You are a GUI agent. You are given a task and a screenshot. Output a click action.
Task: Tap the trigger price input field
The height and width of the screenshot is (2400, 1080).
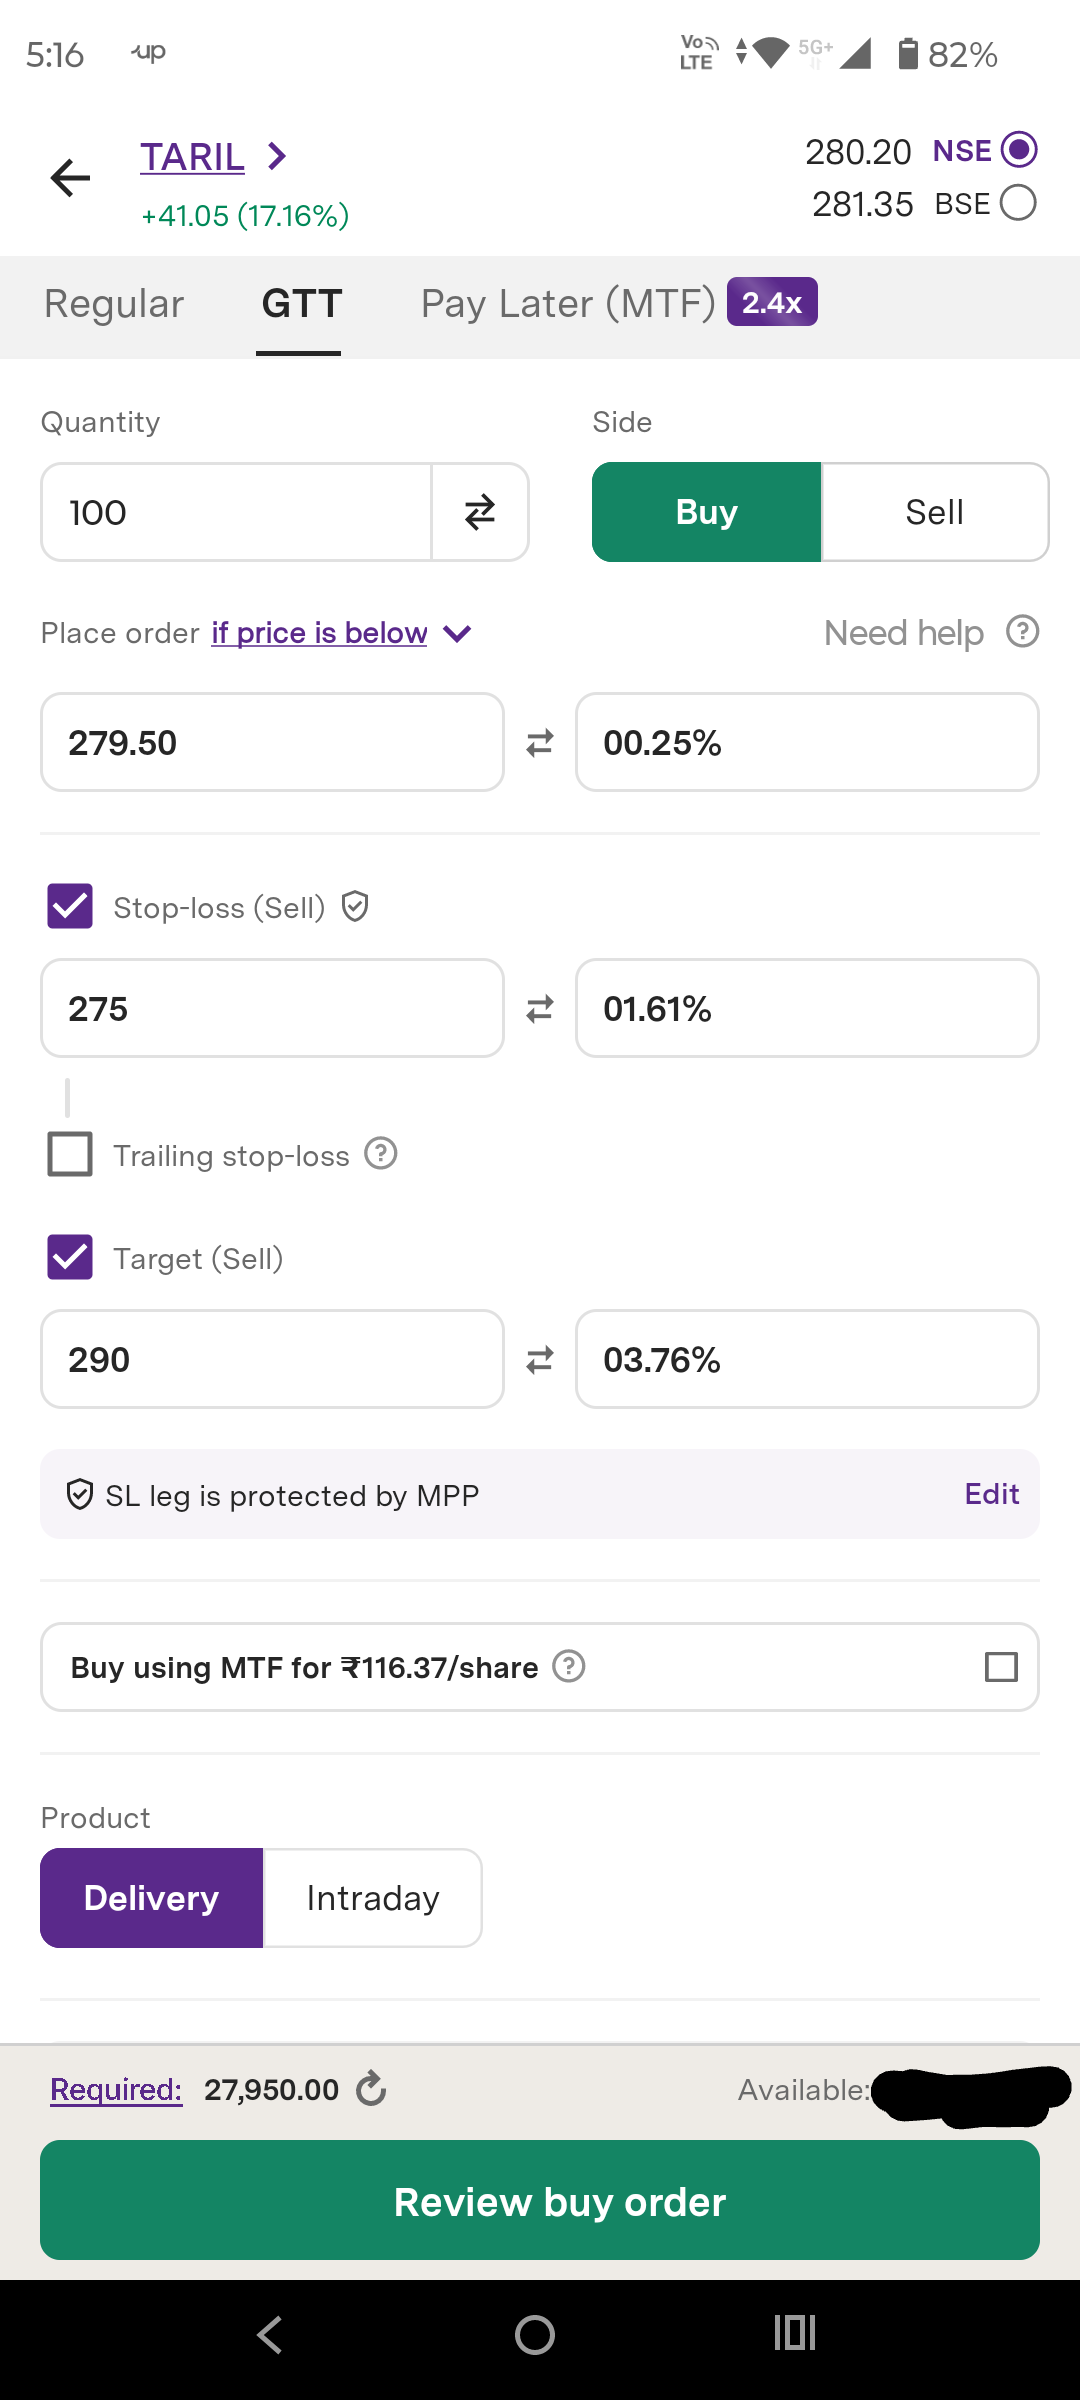[272, 743]
